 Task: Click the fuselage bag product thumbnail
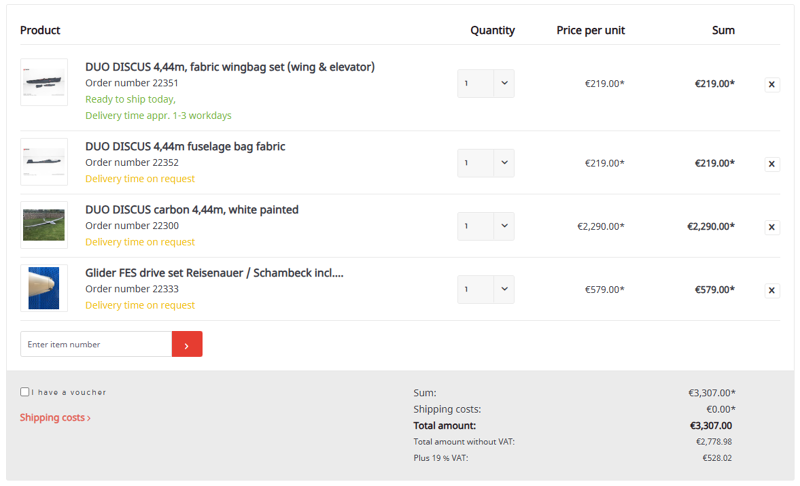(x=44, y=162)
